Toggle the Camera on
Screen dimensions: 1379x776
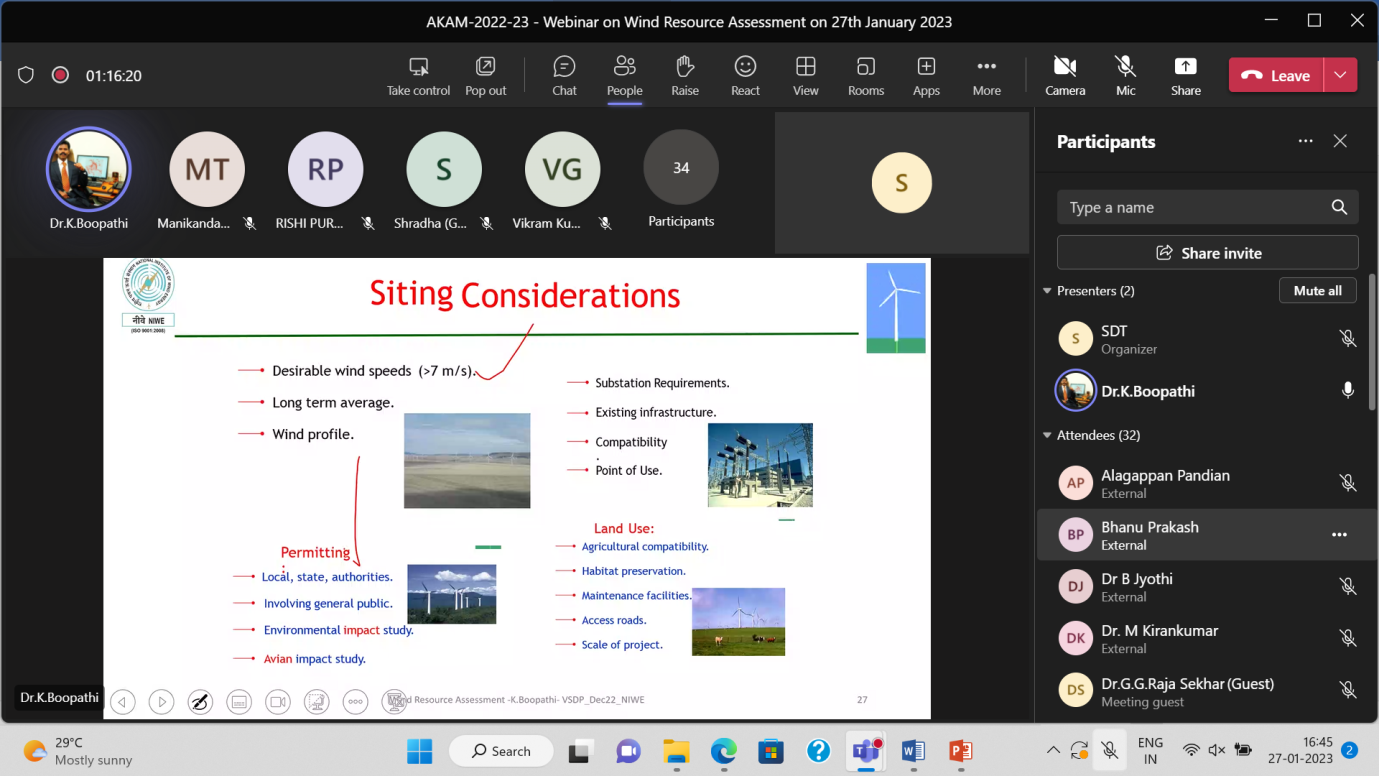click(1065, 75)
